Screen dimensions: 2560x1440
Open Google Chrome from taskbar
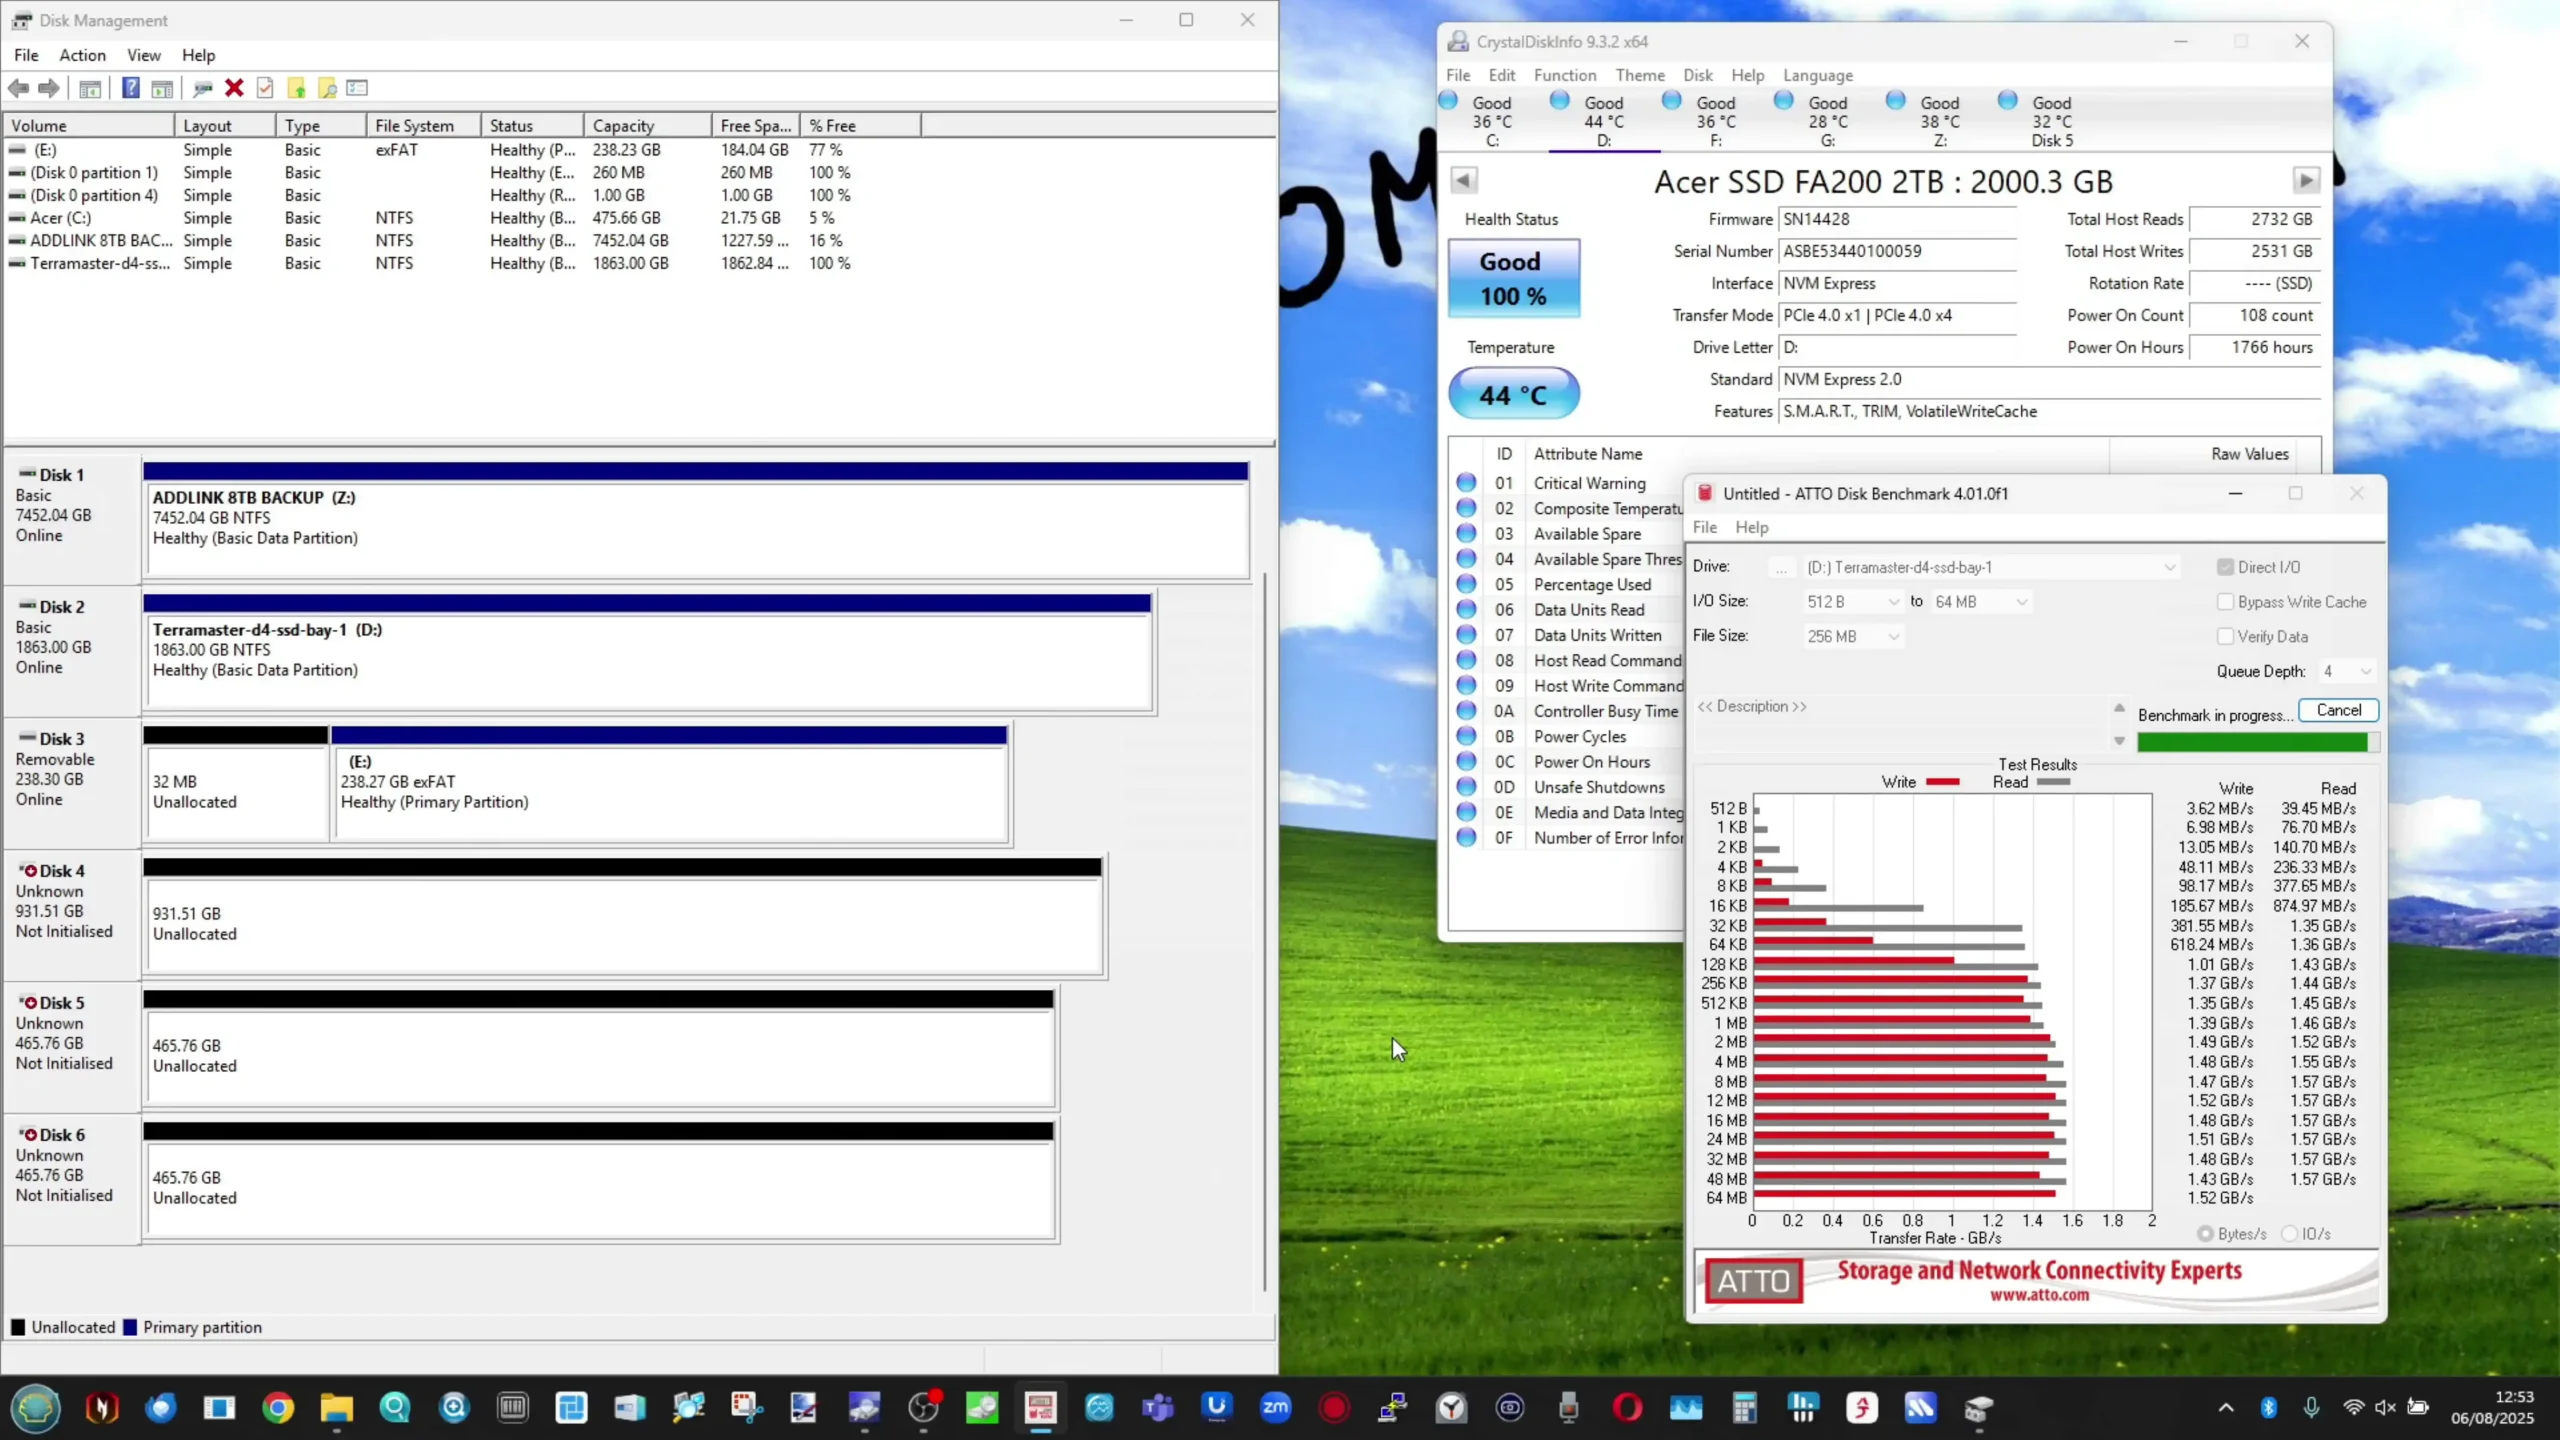click(x=278, y=1408)
